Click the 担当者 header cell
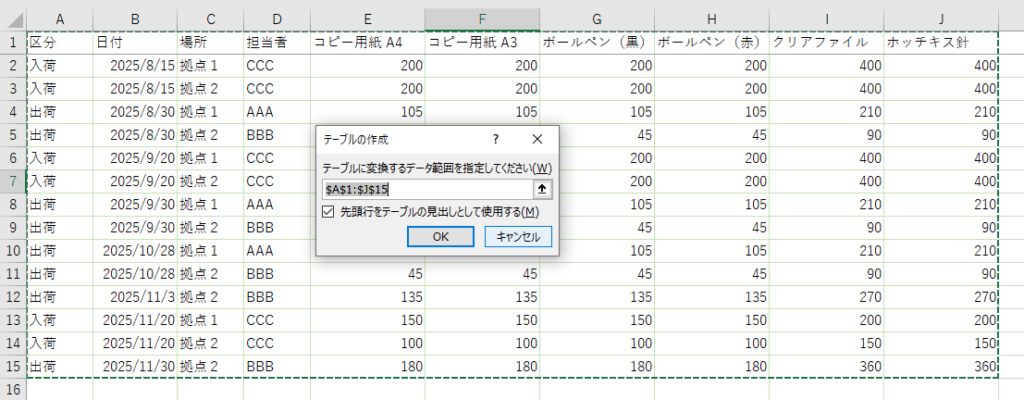 (x=277, y=42)
